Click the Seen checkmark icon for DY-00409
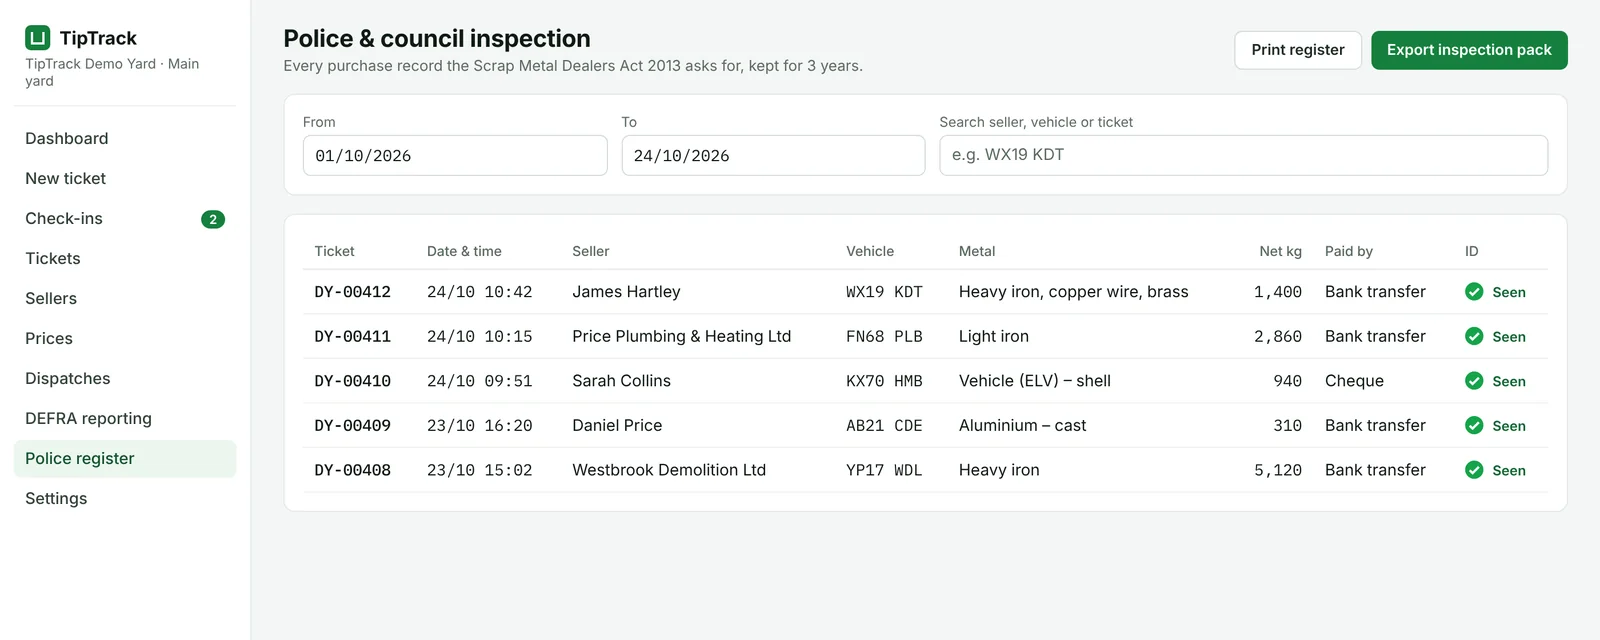The image size is (1600, 640). [x=1474, y=425]
